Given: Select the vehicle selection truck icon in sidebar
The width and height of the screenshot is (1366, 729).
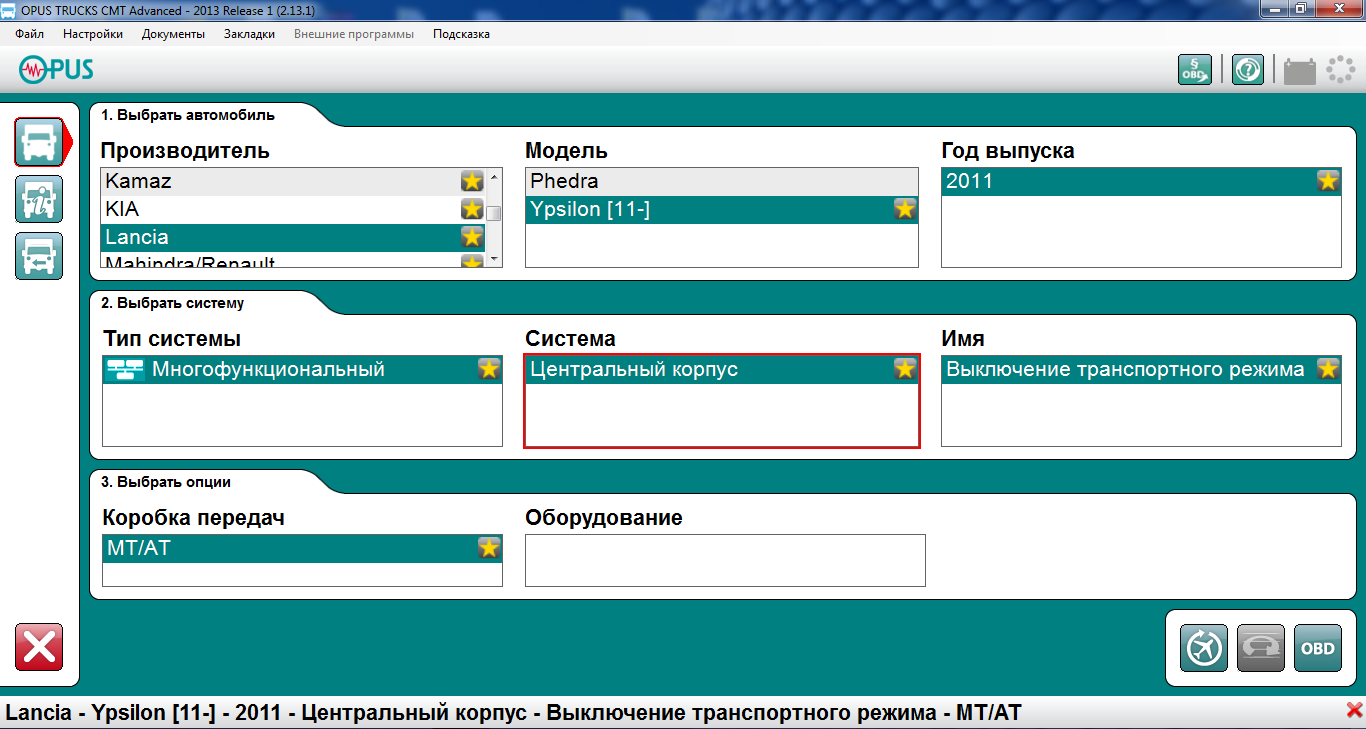Looking at the screenshot, I should (x=39, y=142).
